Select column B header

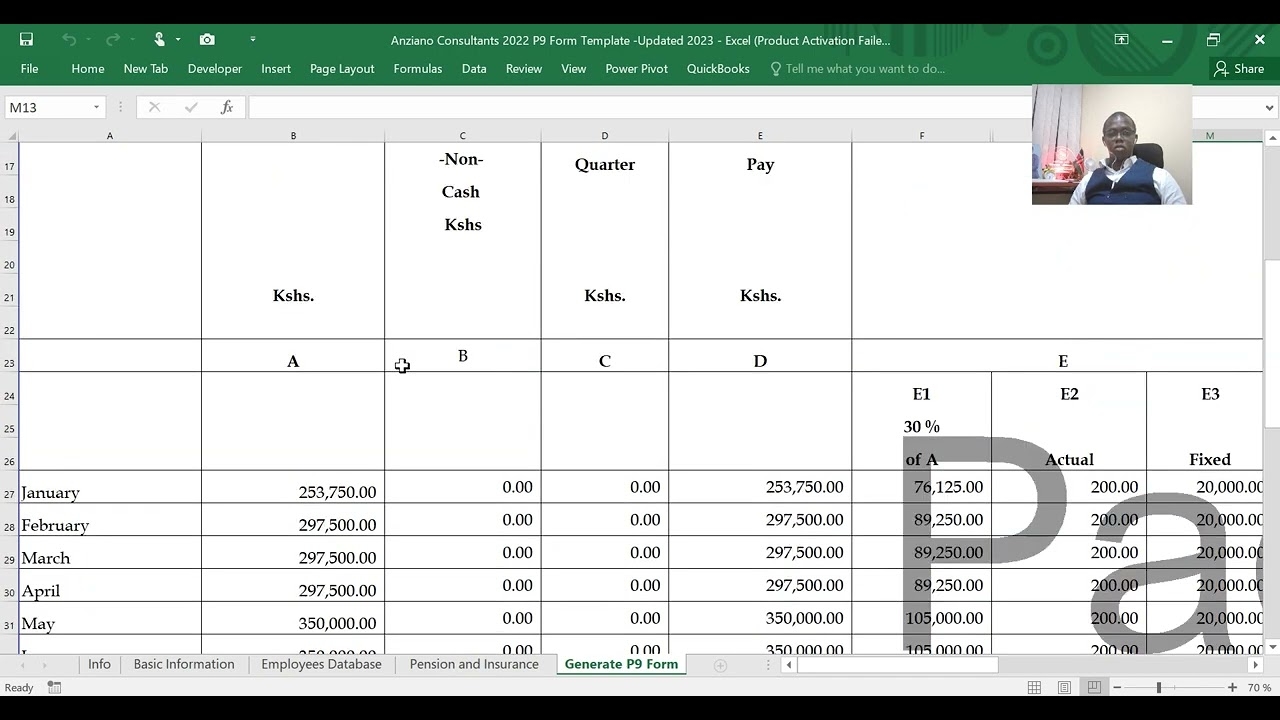pyautogui.click(x=293, y=135)
